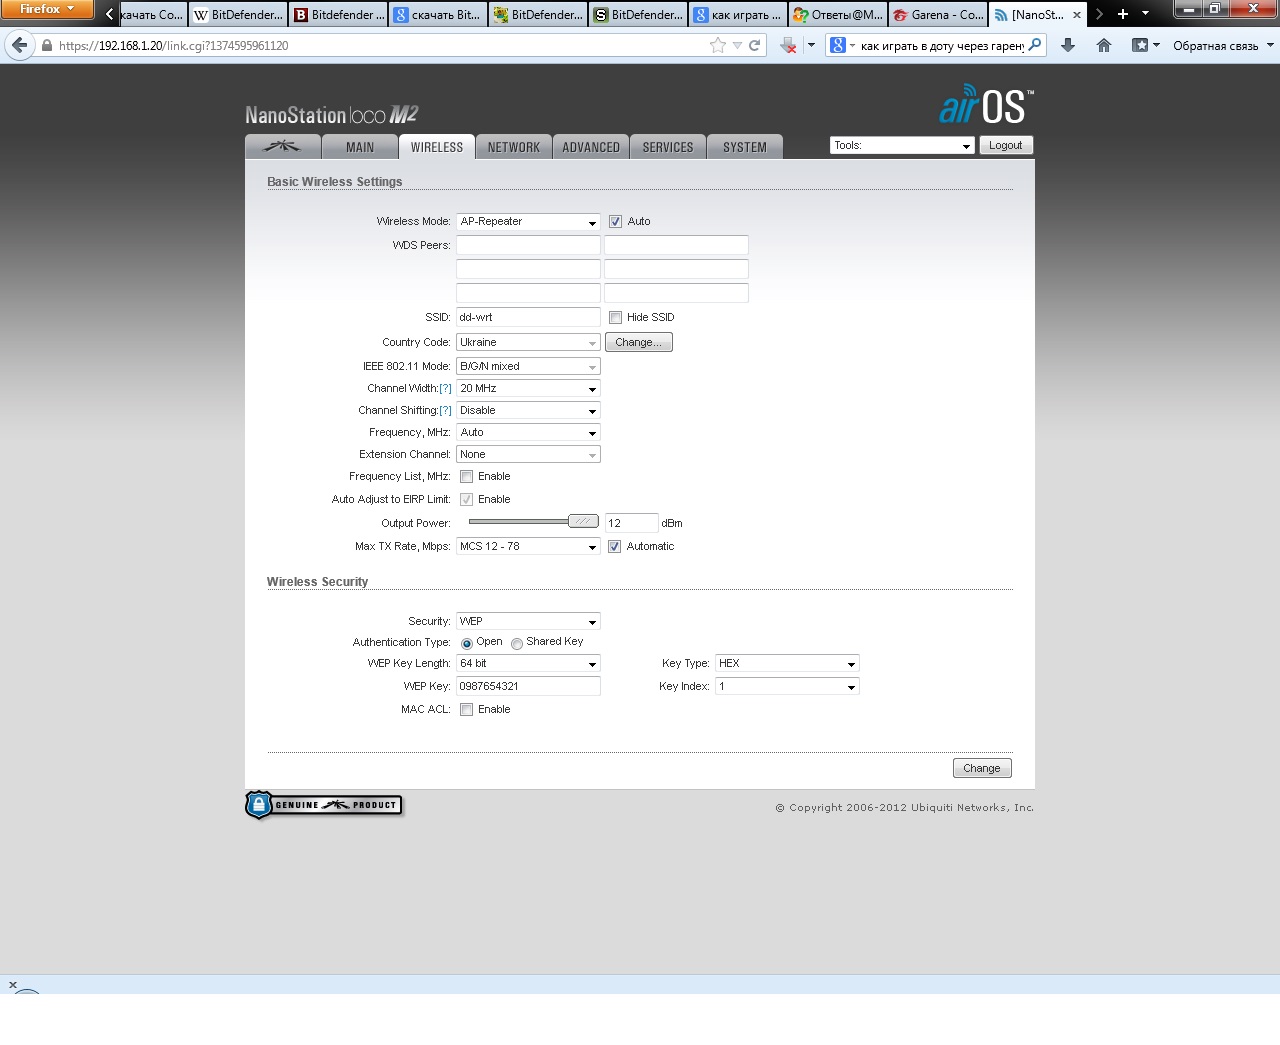Switch to the Garena browser tab
The image size is (1280, 1045).
click(938, 15)
